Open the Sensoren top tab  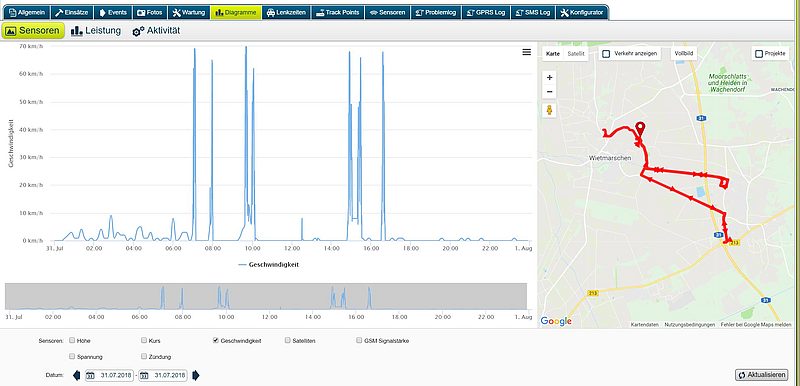[387, 12]
